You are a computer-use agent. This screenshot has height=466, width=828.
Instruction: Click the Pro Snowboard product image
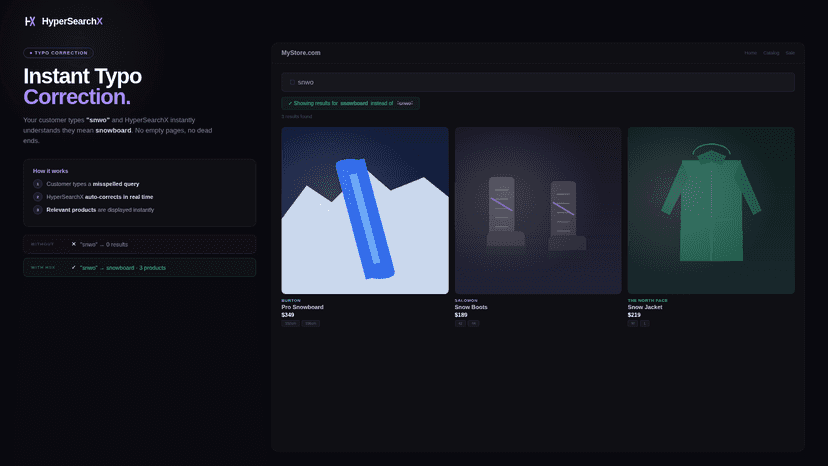[365, 210]
